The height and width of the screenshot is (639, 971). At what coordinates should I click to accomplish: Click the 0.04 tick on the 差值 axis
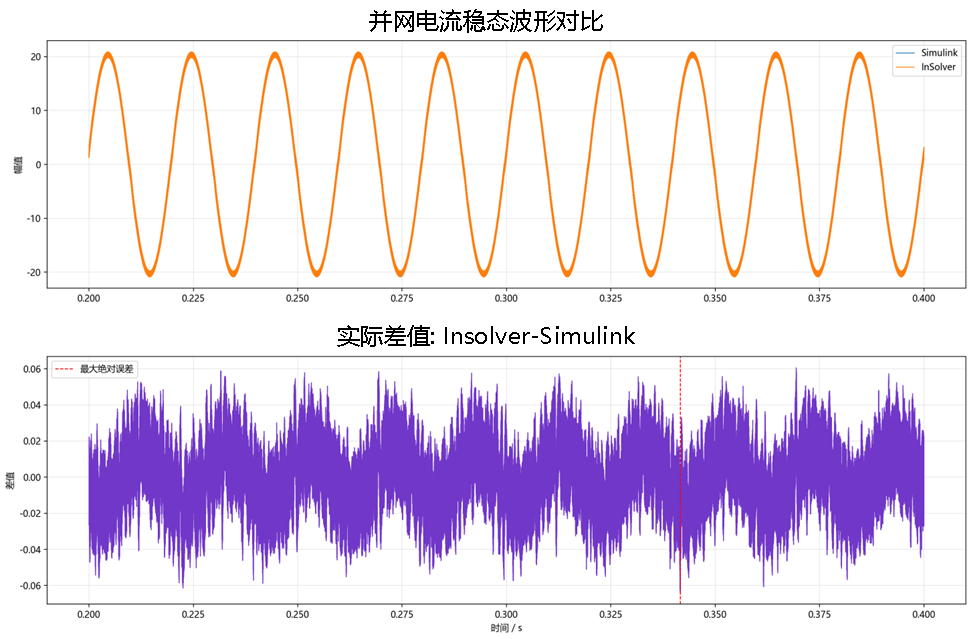pyautogui.click(x=32, y=405)
